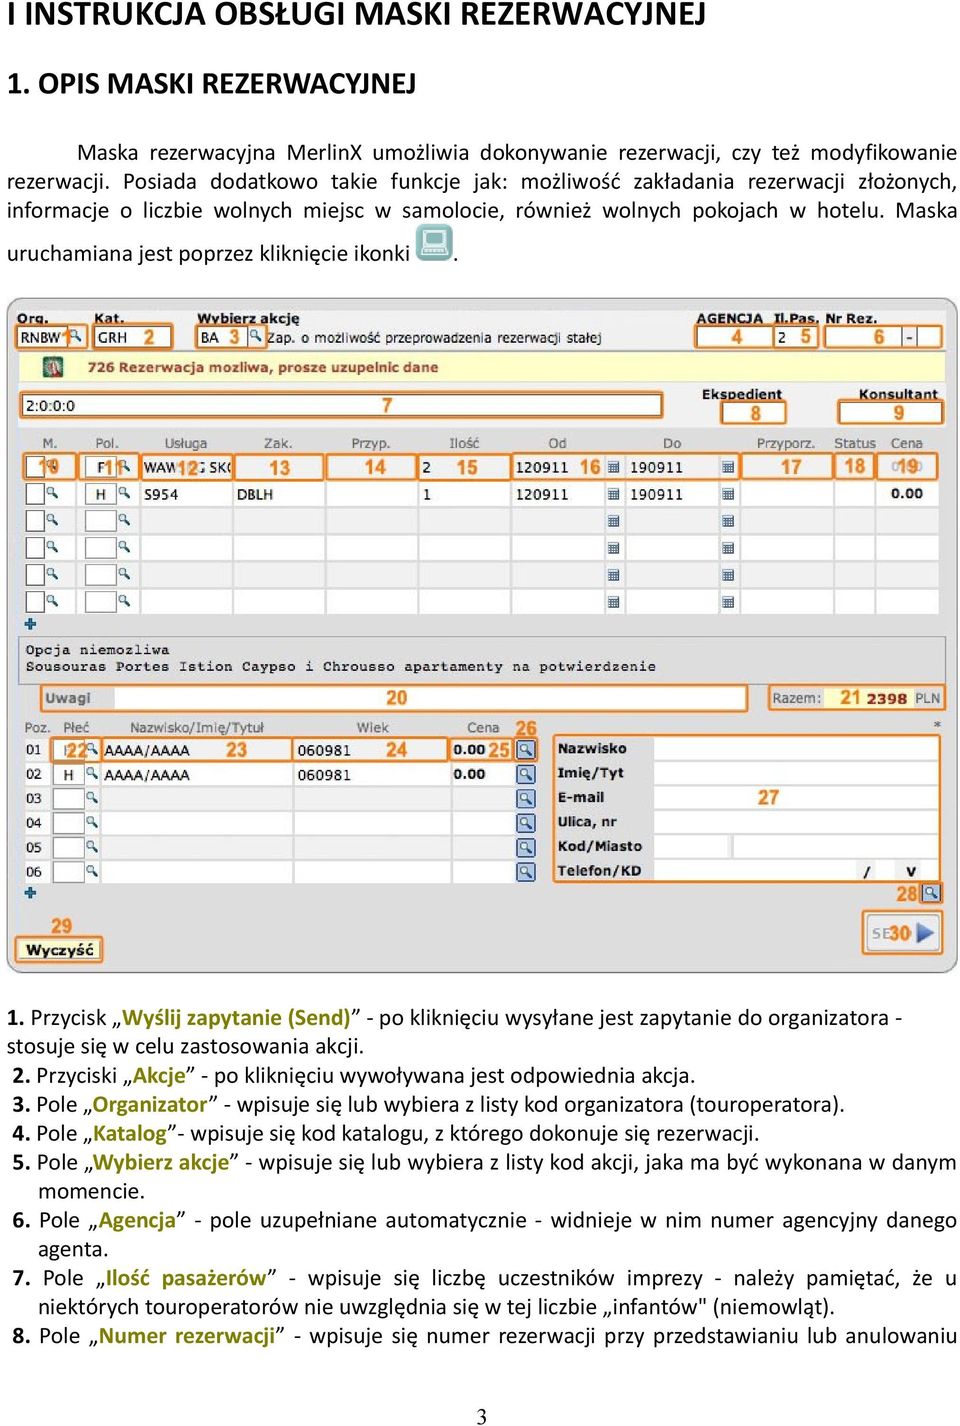Click the 'Opcja niemozliwa' notice text
The height and width of the screenshot is (1426, 960).
[97, 649]
